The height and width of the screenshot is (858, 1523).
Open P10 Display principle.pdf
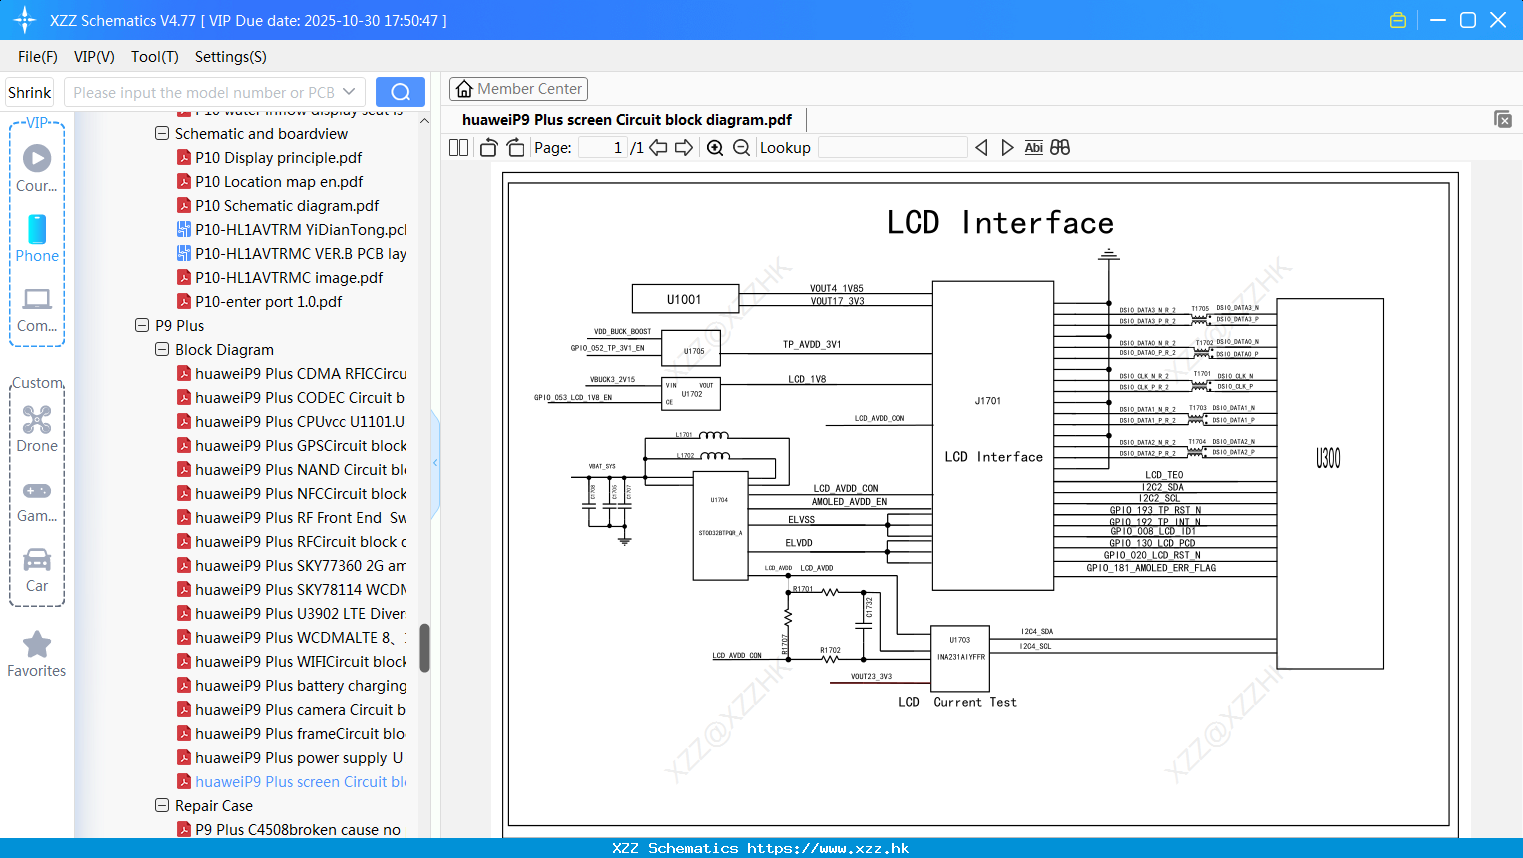pos(278,157)
